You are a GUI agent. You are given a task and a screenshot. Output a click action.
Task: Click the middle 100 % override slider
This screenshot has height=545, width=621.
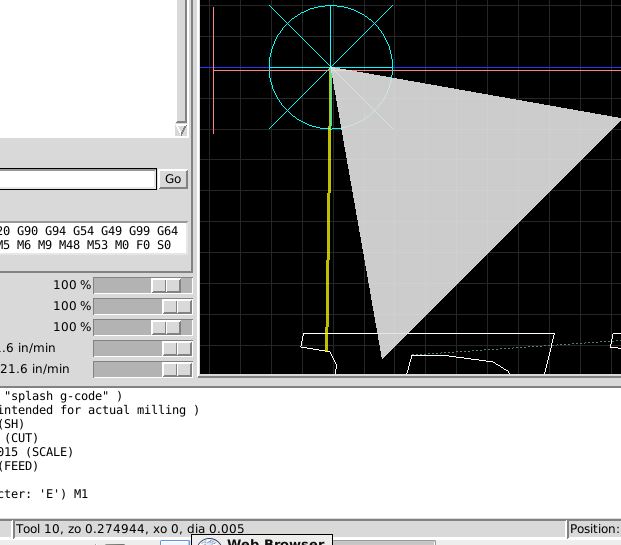point(142,306)
